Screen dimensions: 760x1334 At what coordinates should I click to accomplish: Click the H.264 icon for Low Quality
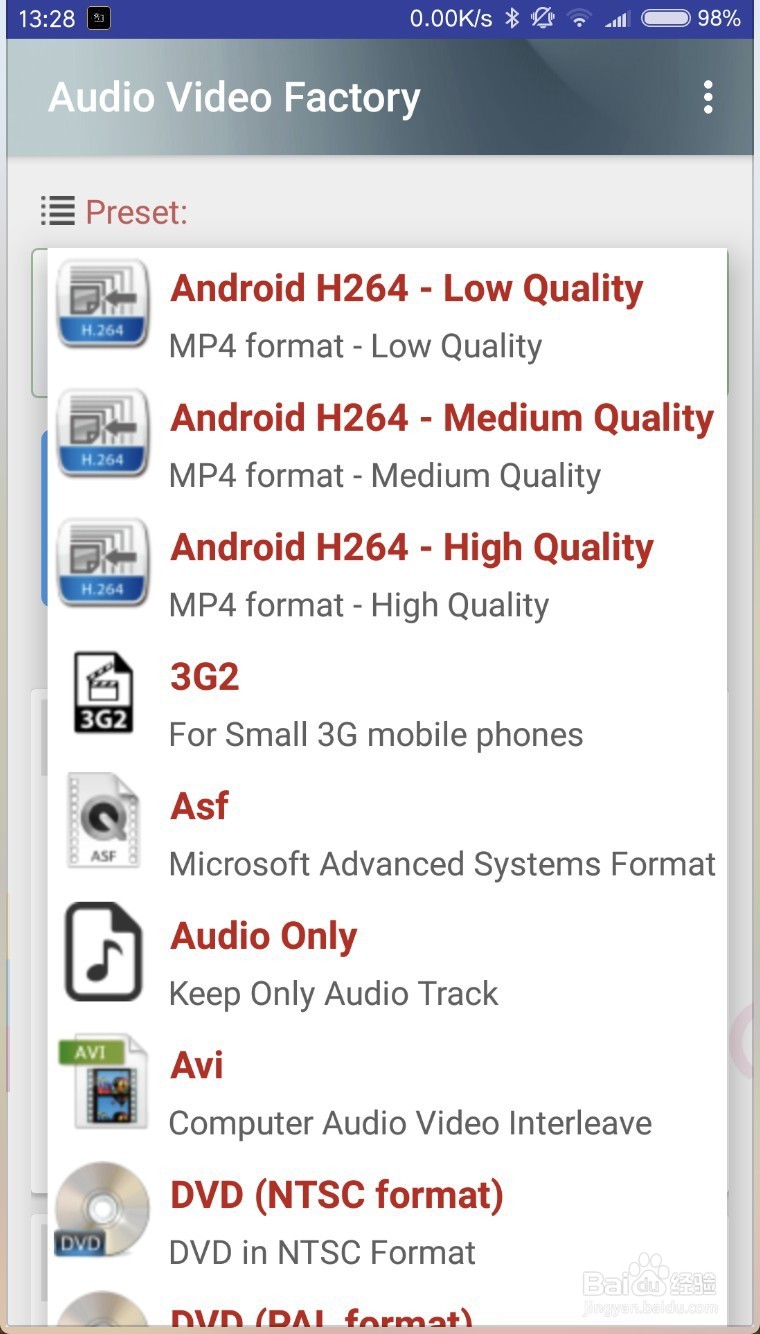103,304
